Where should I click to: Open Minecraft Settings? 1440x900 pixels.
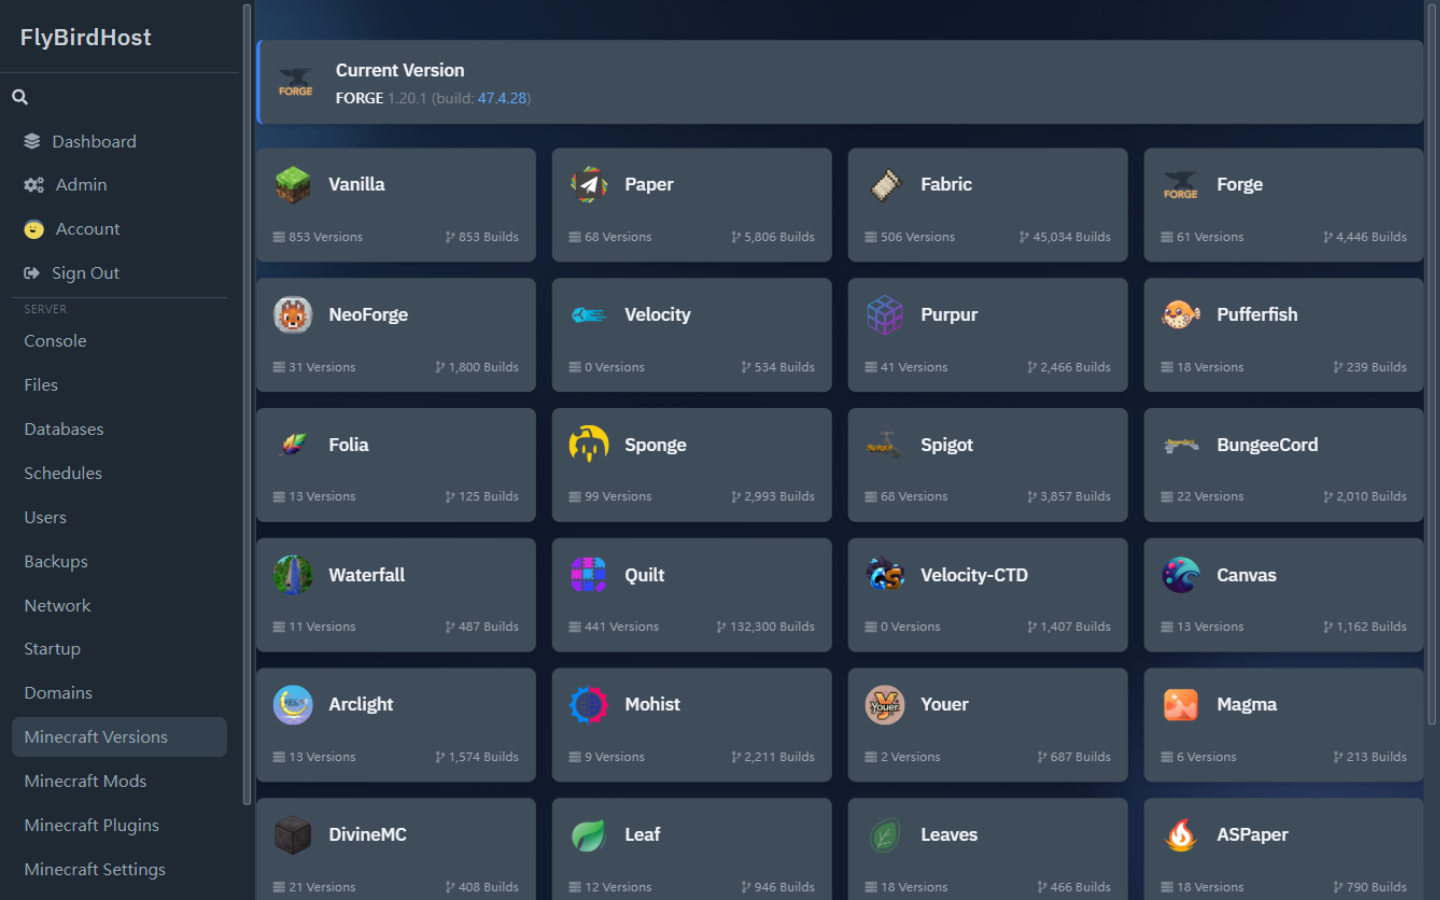[x=119, y=869]
